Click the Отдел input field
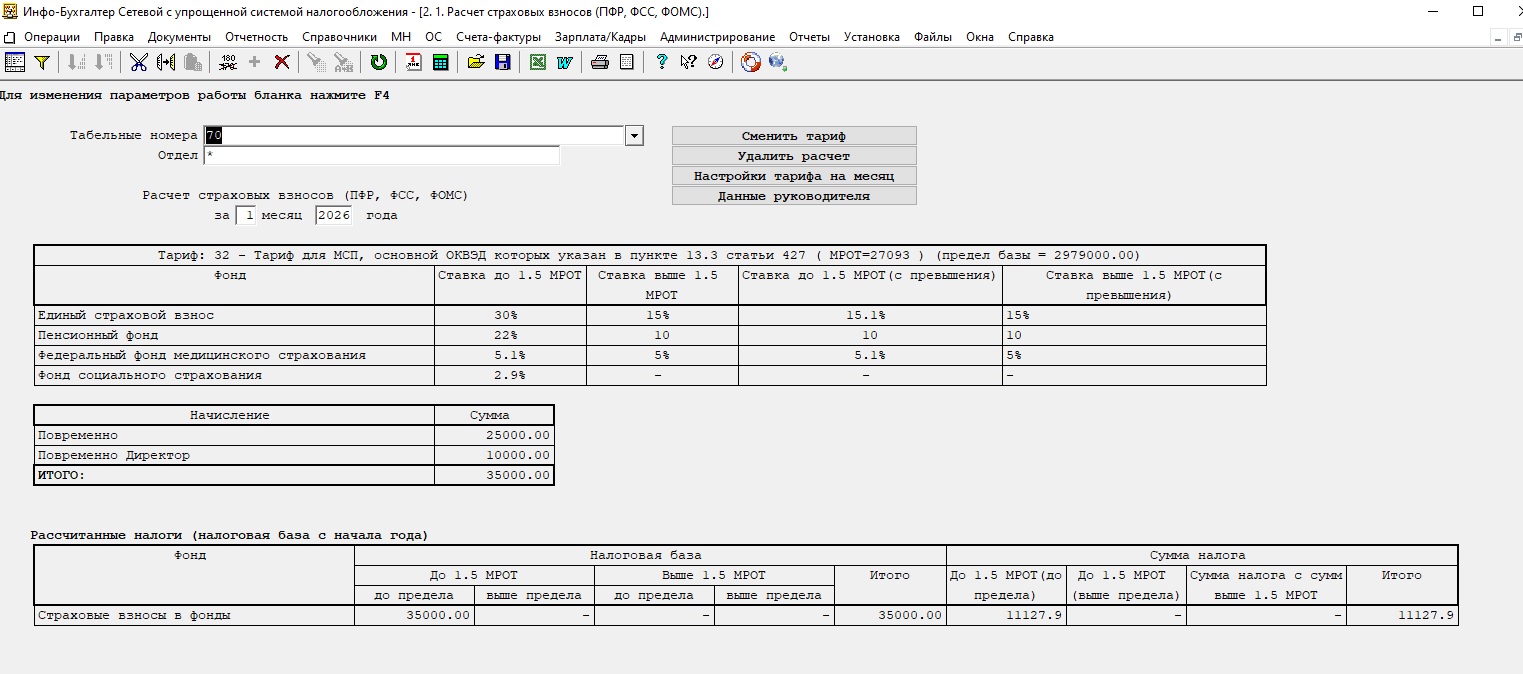The image size is (1523, 674). coord(381,156)
